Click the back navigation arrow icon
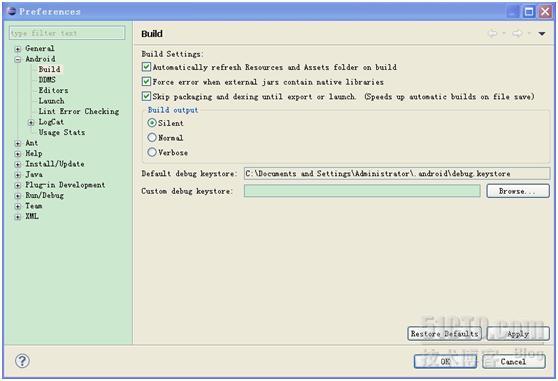 coord(492,33)
